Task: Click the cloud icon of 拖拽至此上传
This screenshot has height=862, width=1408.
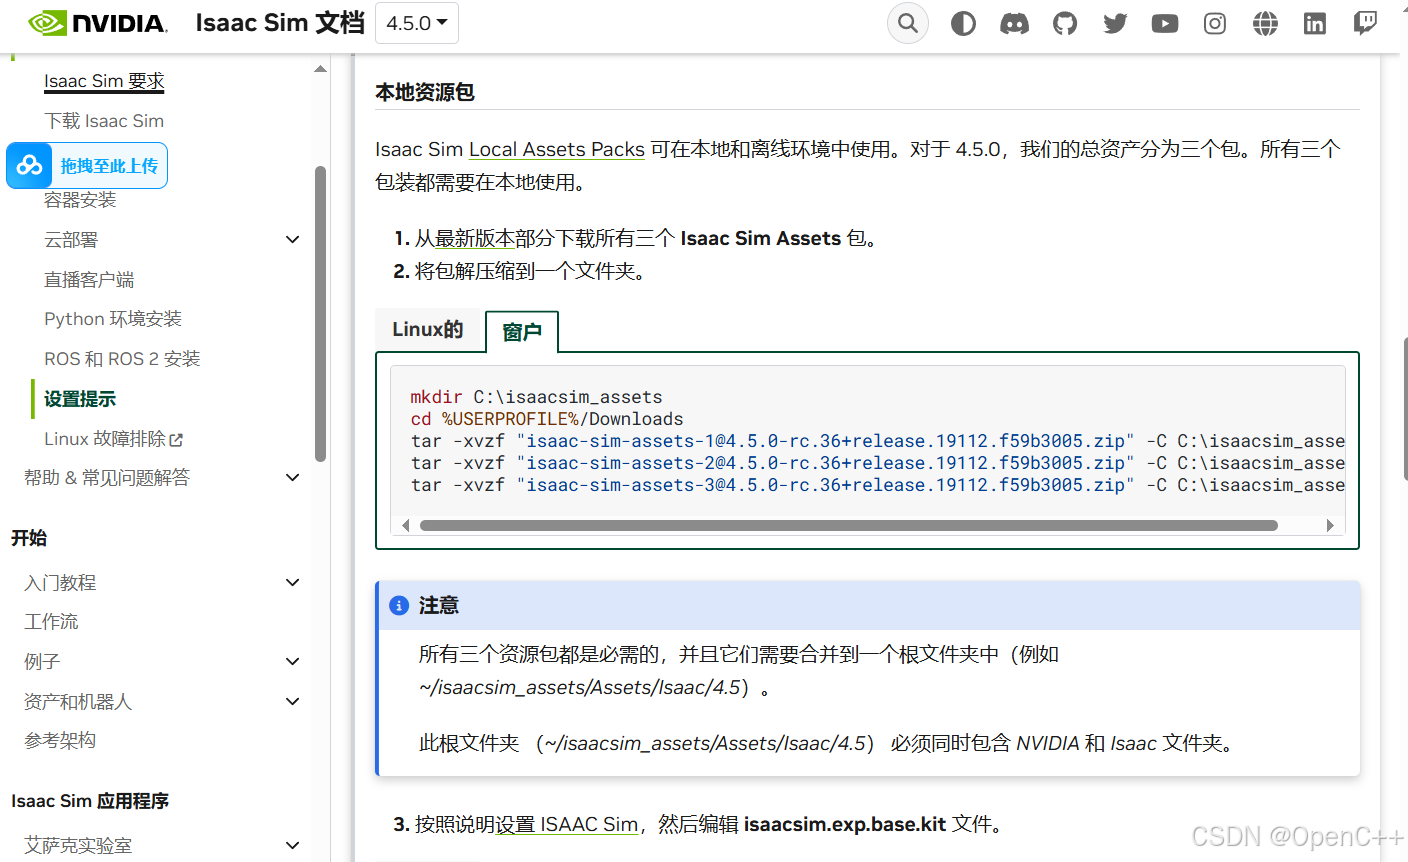Action: pos(30,165)
